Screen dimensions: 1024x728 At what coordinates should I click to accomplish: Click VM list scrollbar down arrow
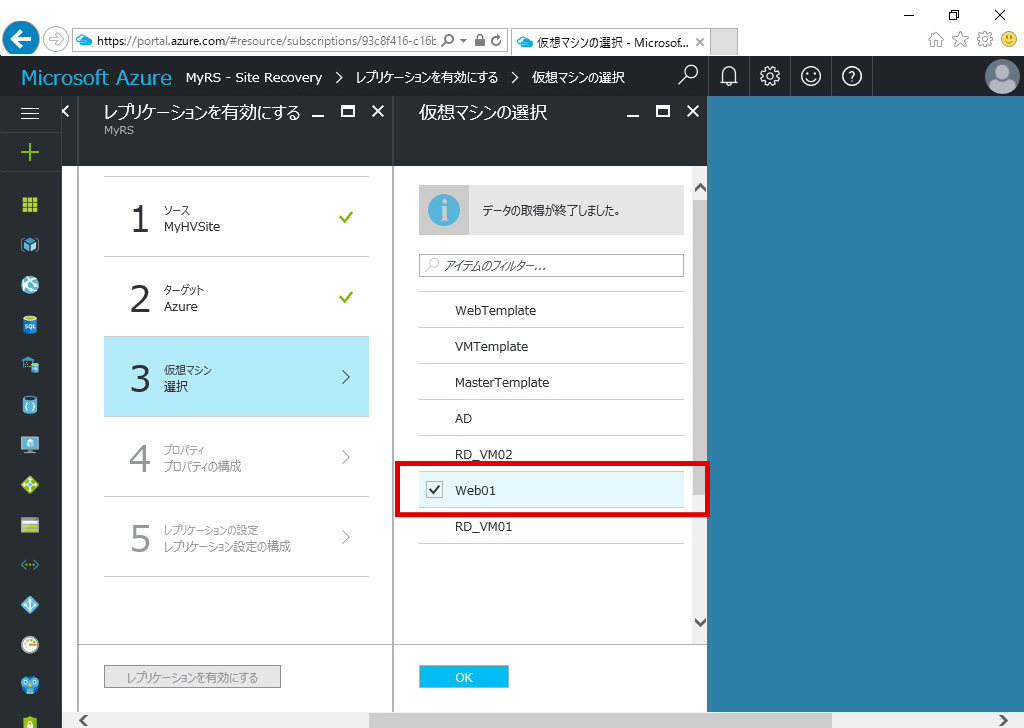click(x=700, y=622)
